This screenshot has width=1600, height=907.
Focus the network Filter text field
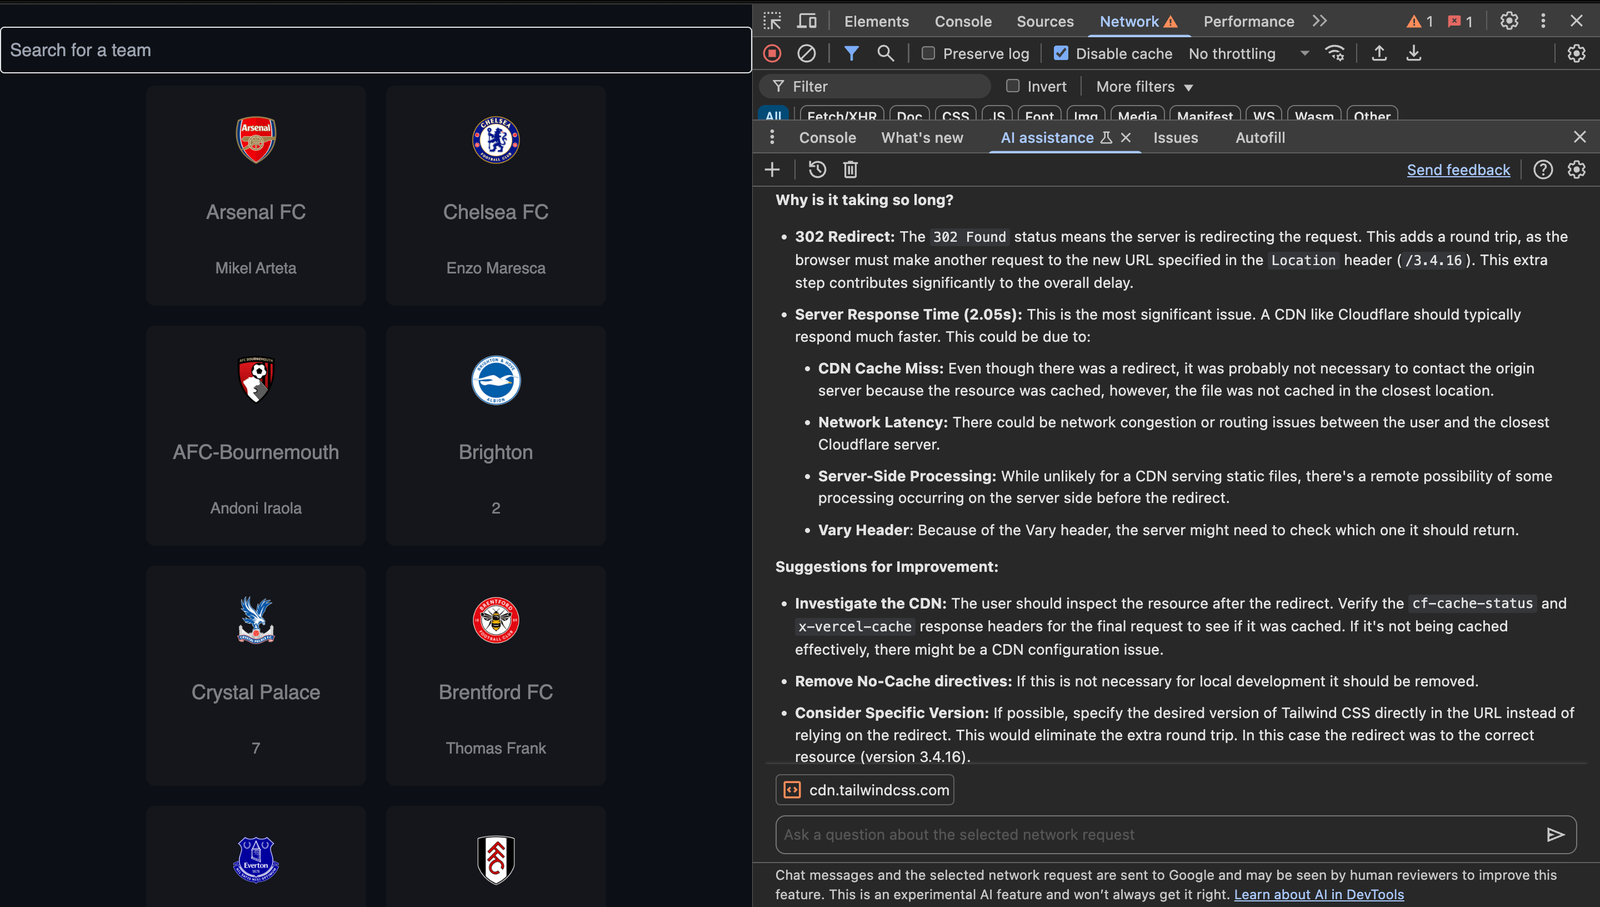click(875, 87)
